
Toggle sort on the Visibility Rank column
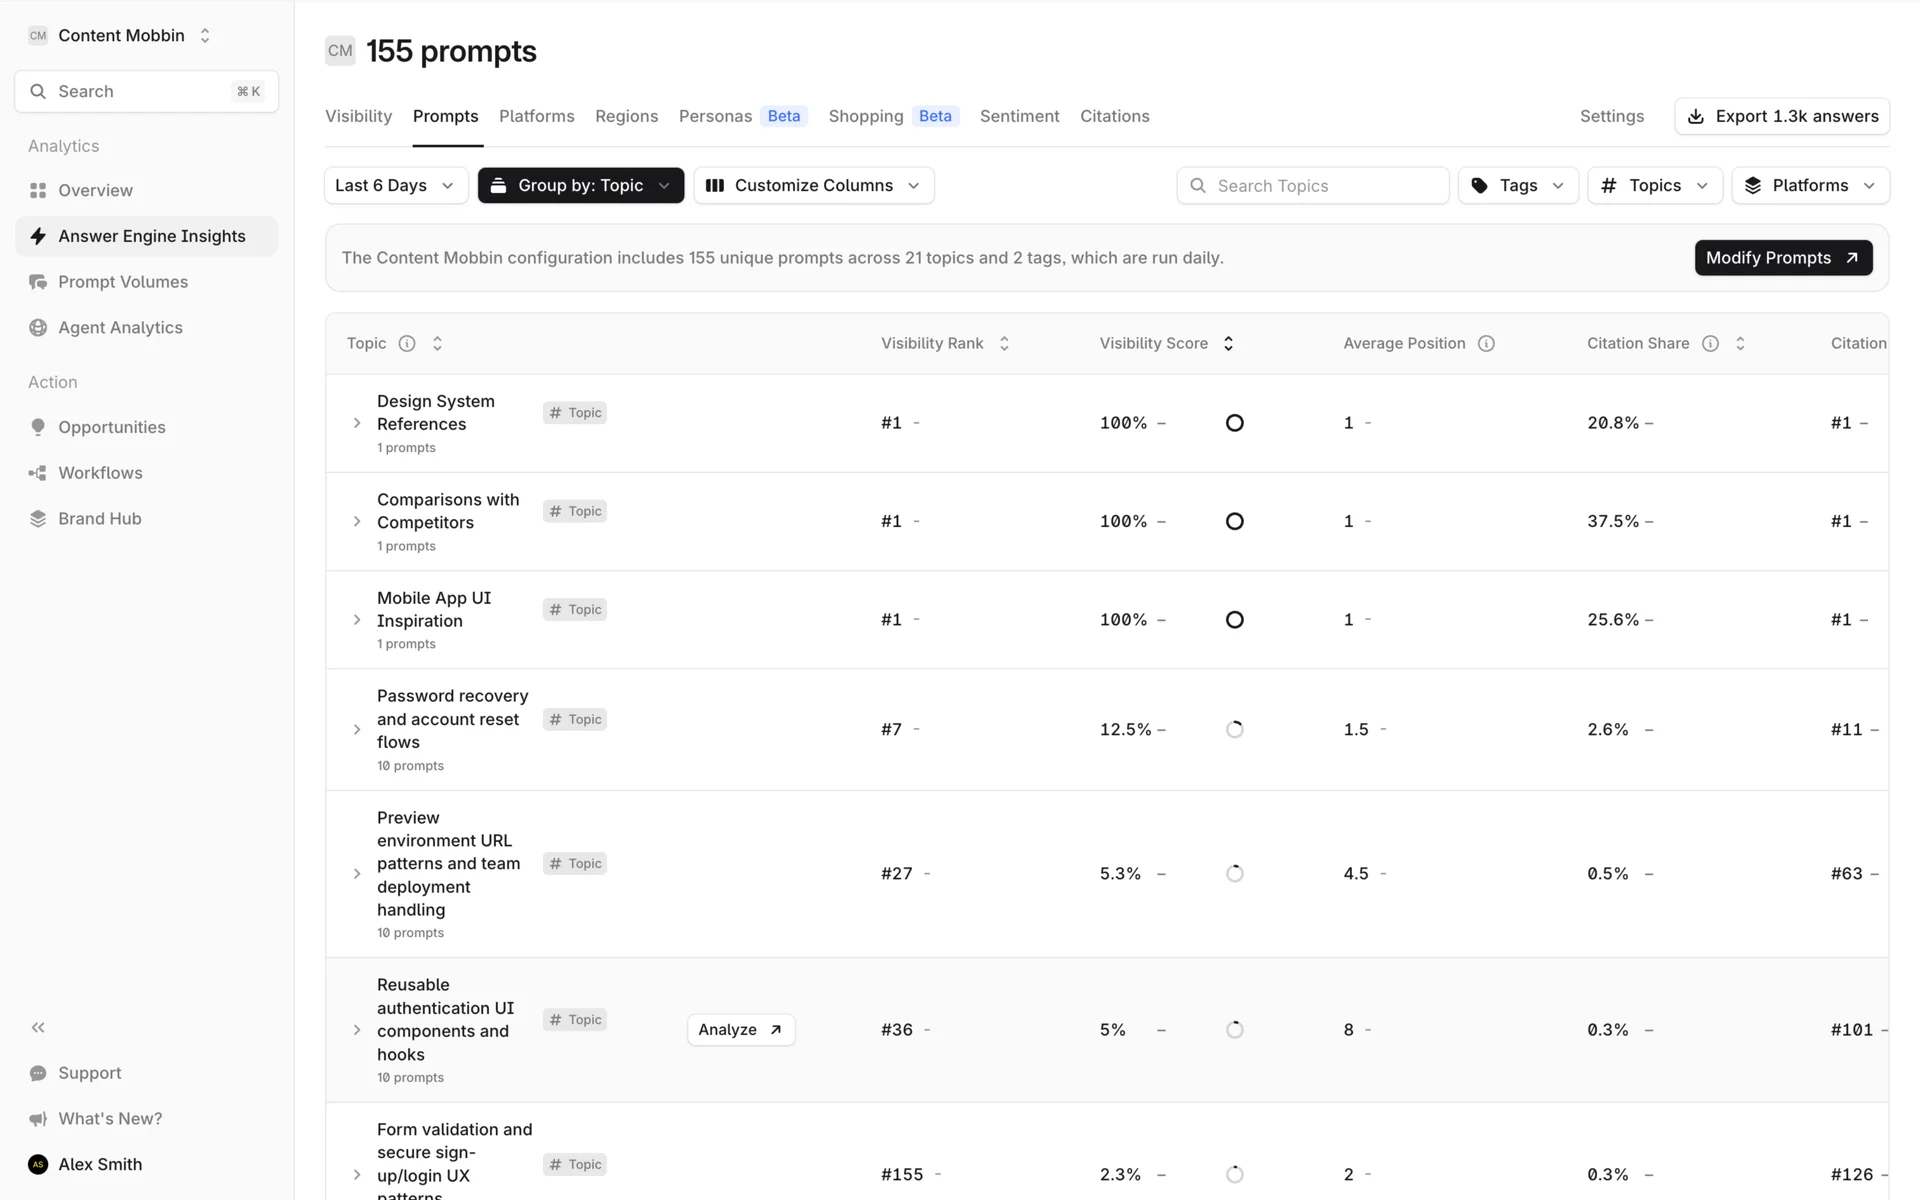1004,344
